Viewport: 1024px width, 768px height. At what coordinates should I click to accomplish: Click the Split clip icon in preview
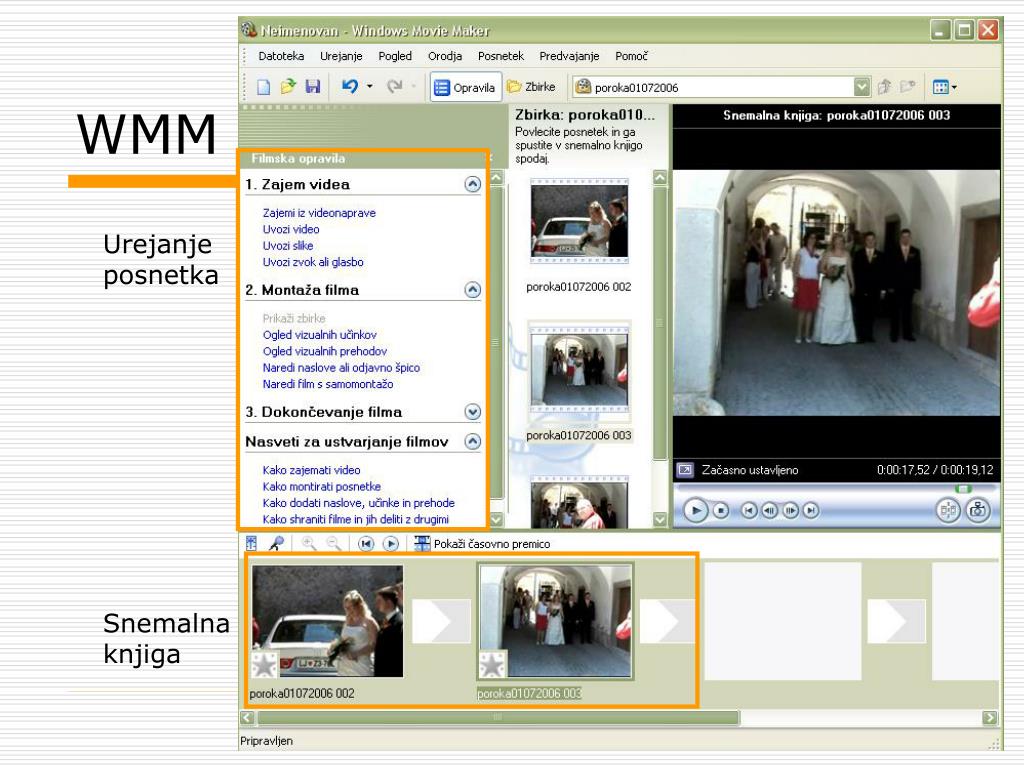948,510
